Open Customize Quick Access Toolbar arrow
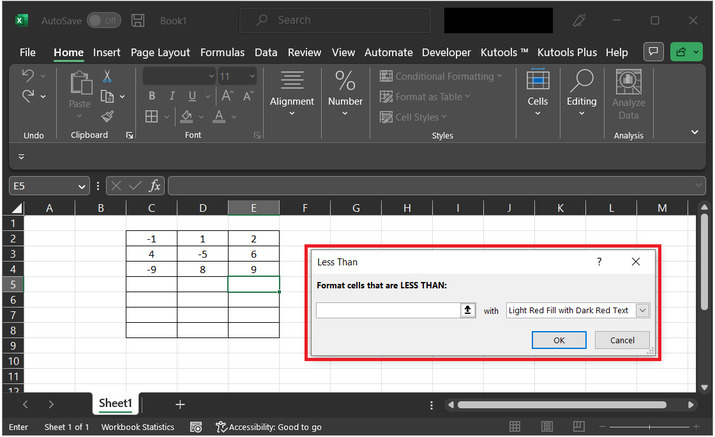The image size is (715, 437). click(21, 156)
